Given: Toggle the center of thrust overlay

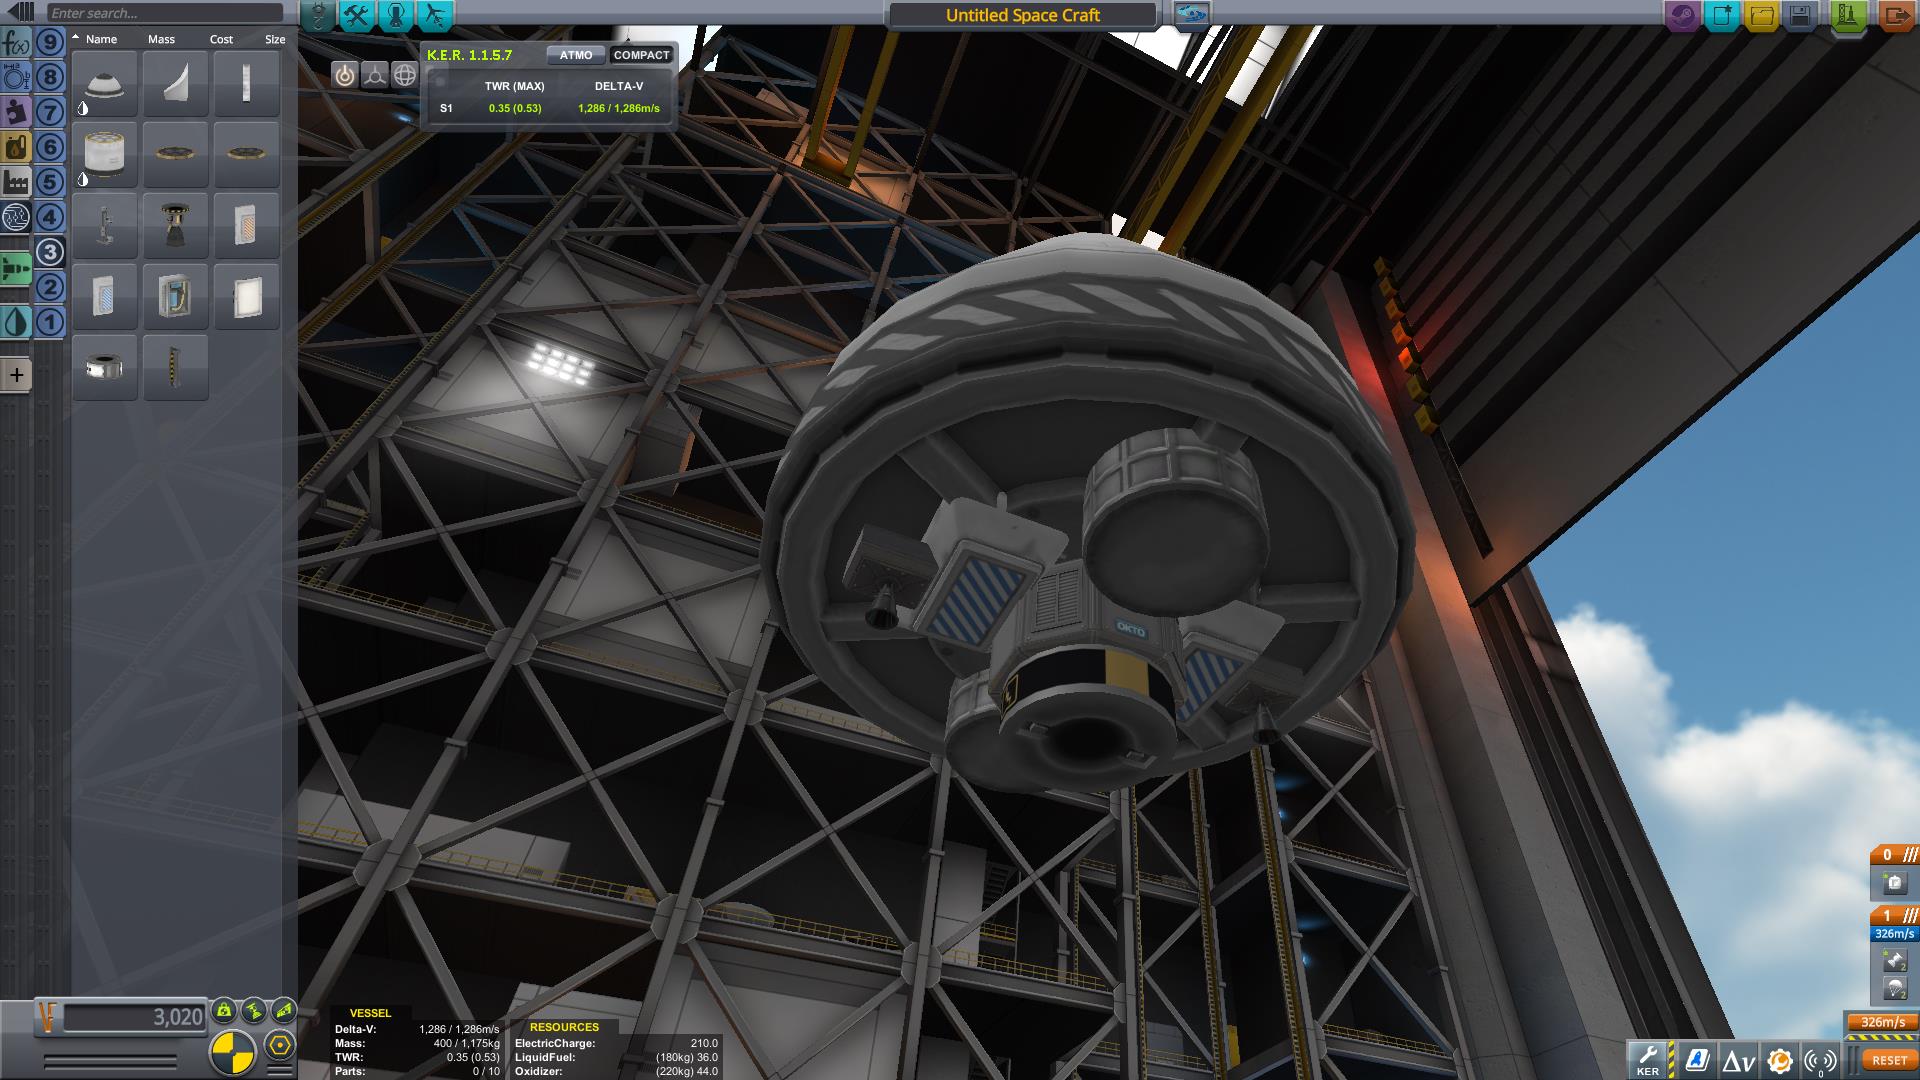Looking at the screenshot, I should coord(344,75).
